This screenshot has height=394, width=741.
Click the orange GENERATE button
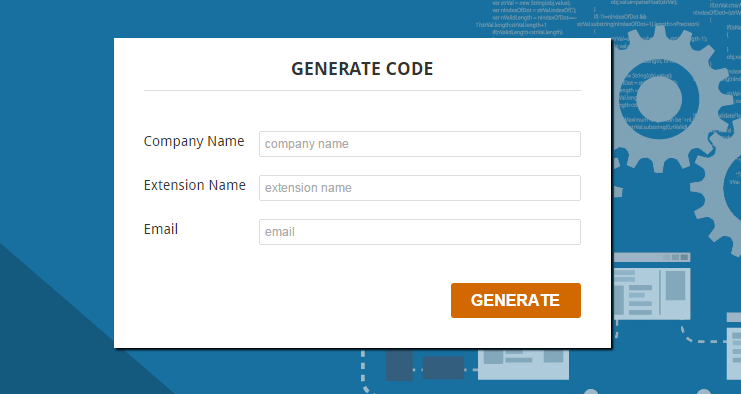pos(516,300)
